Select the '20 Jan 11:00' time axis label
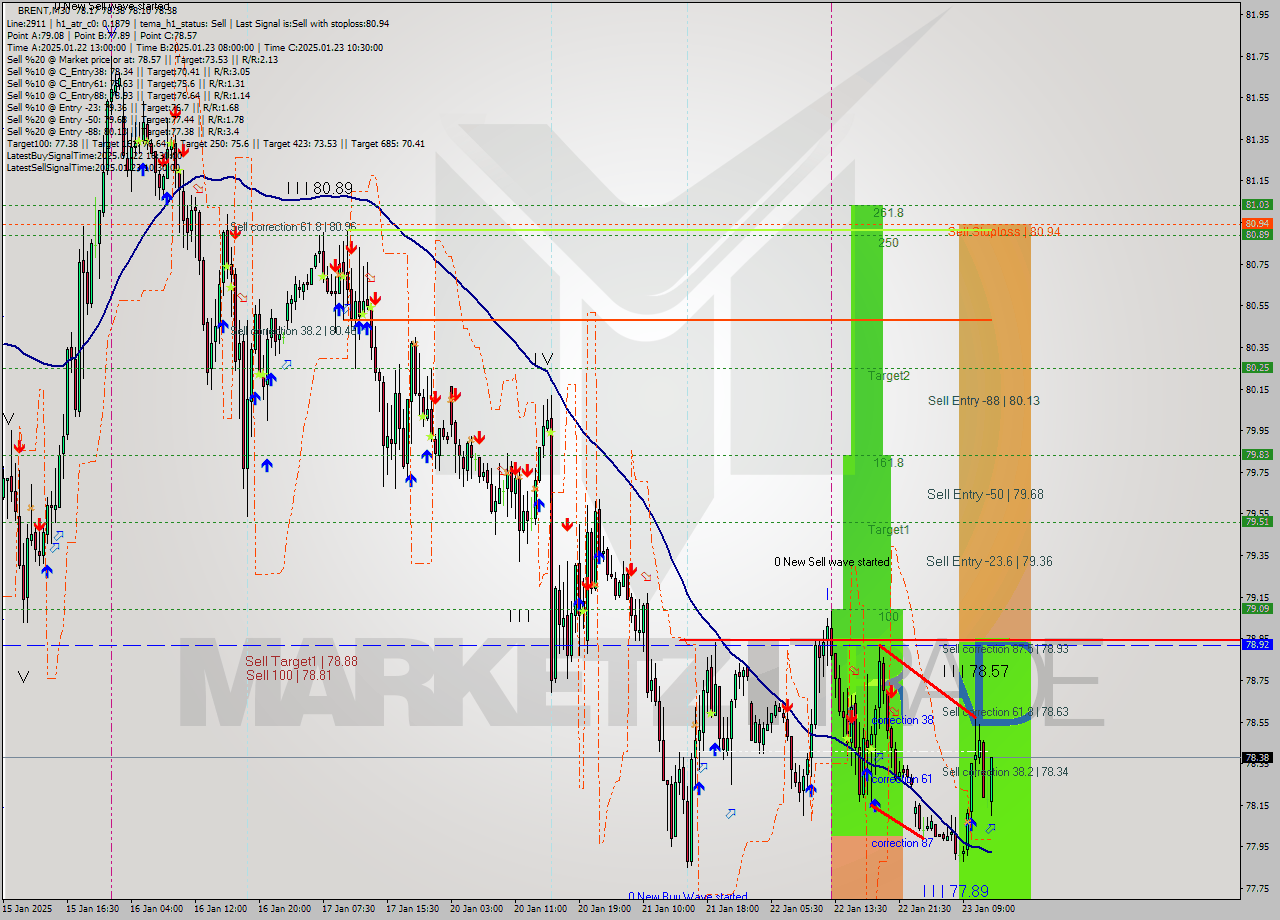Viewport: 1280px width, 920px height. pyautogui.click(x=542, y=909)
